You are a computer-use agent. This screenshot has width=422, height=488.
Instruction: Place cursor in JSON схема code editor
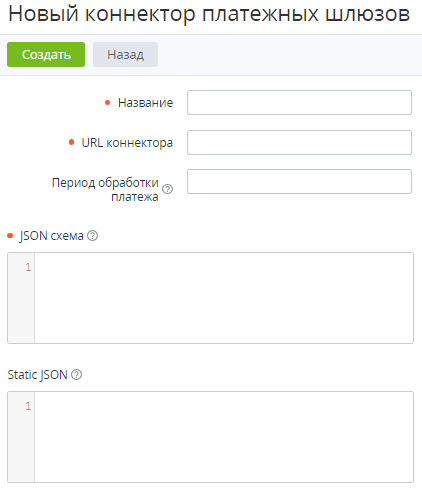coord(224,298)
